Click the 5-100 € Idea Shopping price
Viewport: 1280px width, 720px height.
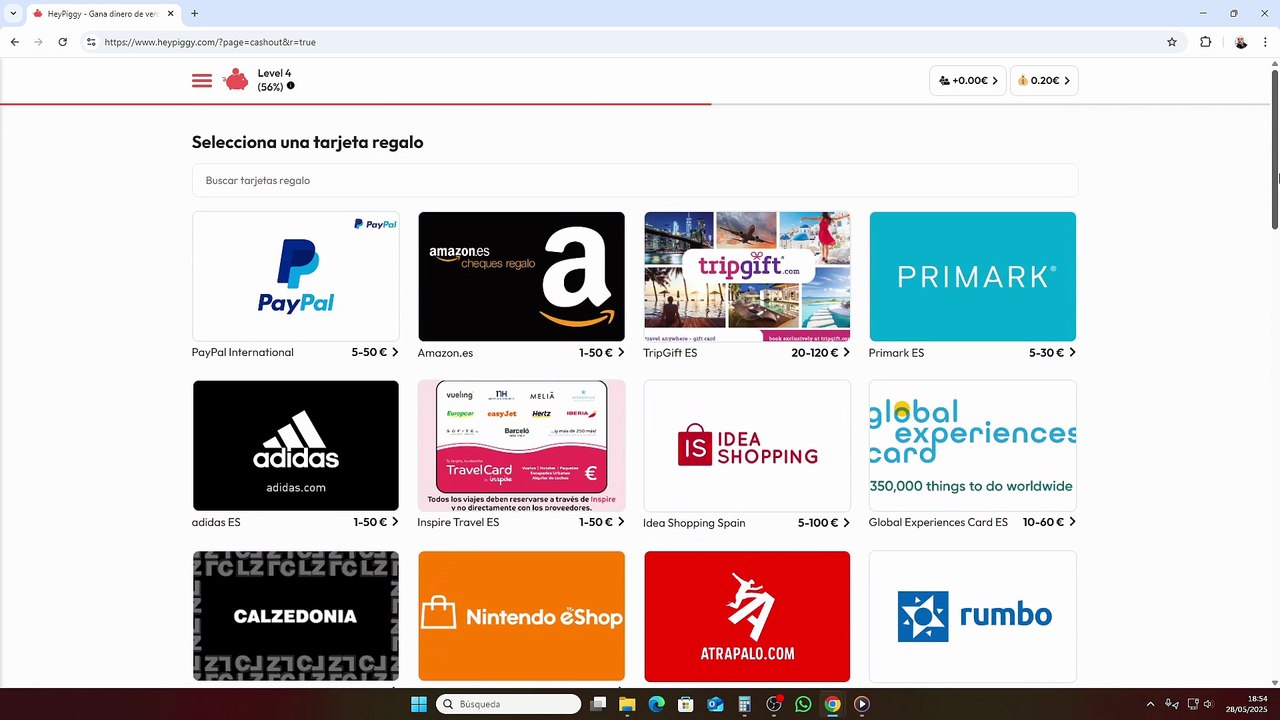coord(818,523)
